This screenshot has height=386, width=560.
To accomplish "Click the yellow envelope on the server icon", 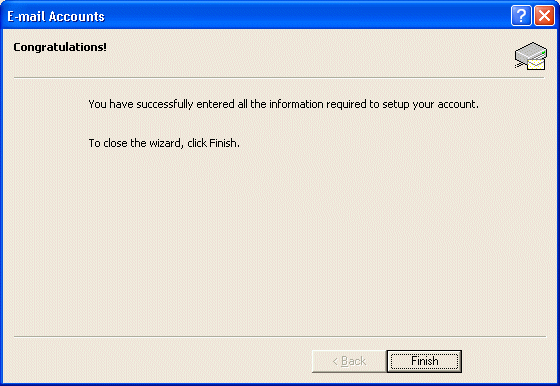I will coord(536,64).
